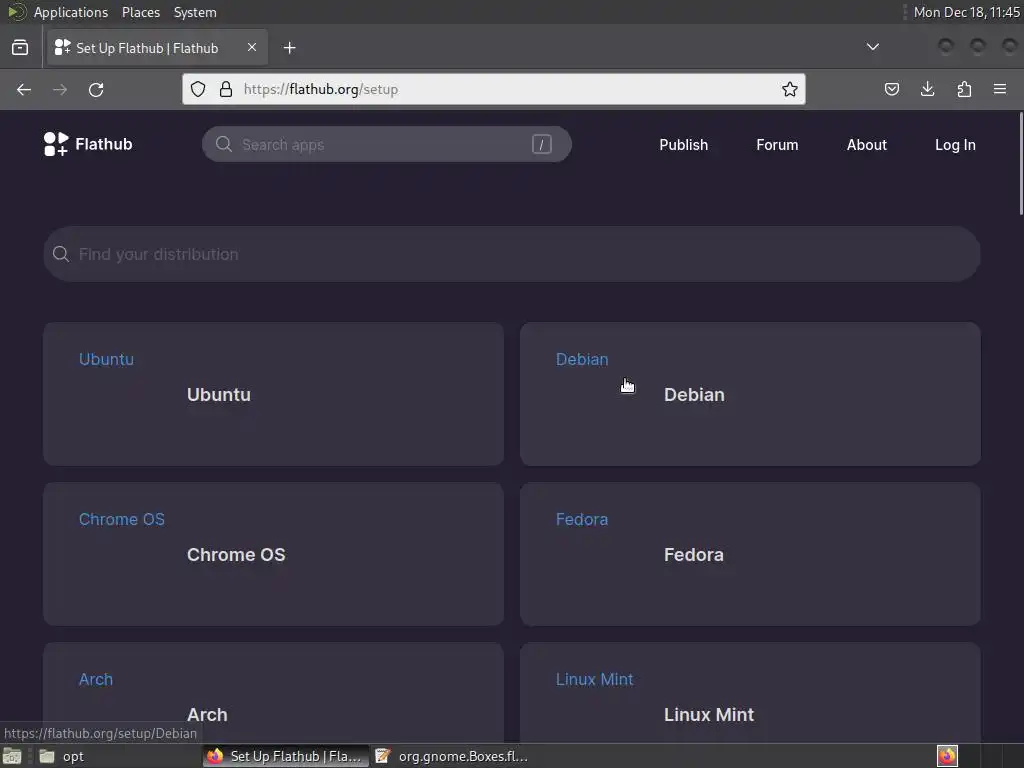Click the page vertical scrollbar
Image resolution: width=1024 pixels, height=768 pixels.
click(1021, 163)
